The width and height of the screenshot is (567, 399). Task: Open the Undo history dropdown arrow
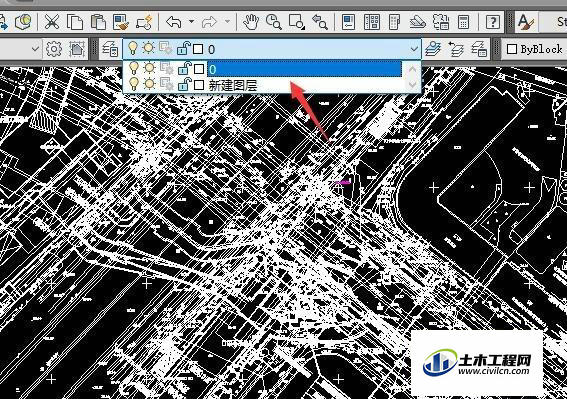[x=191, y=22]
